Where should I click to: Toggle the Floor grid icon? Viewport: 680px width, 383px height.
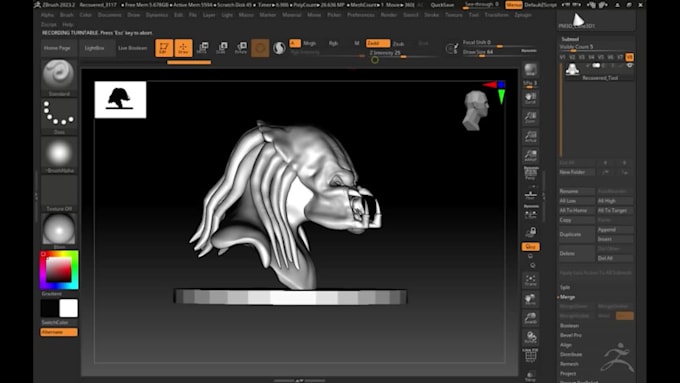[x=530, y=194]
